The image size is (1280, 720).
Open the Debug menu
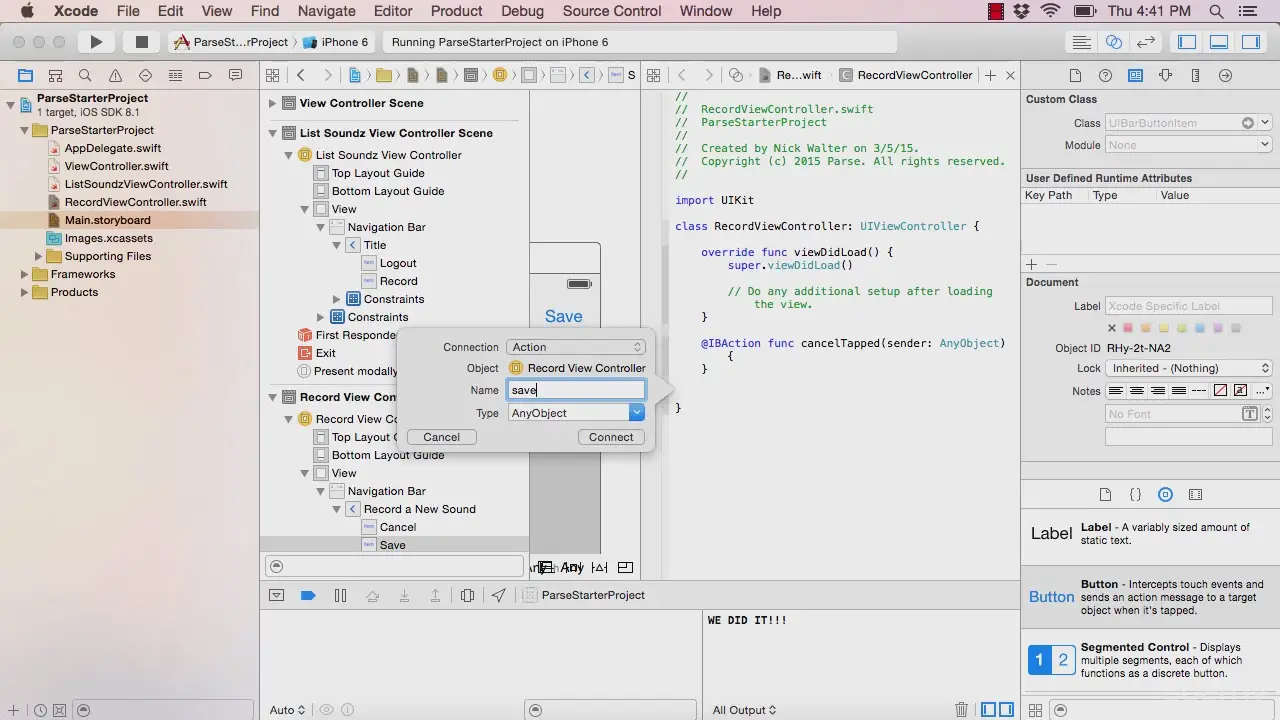(523, 11)
